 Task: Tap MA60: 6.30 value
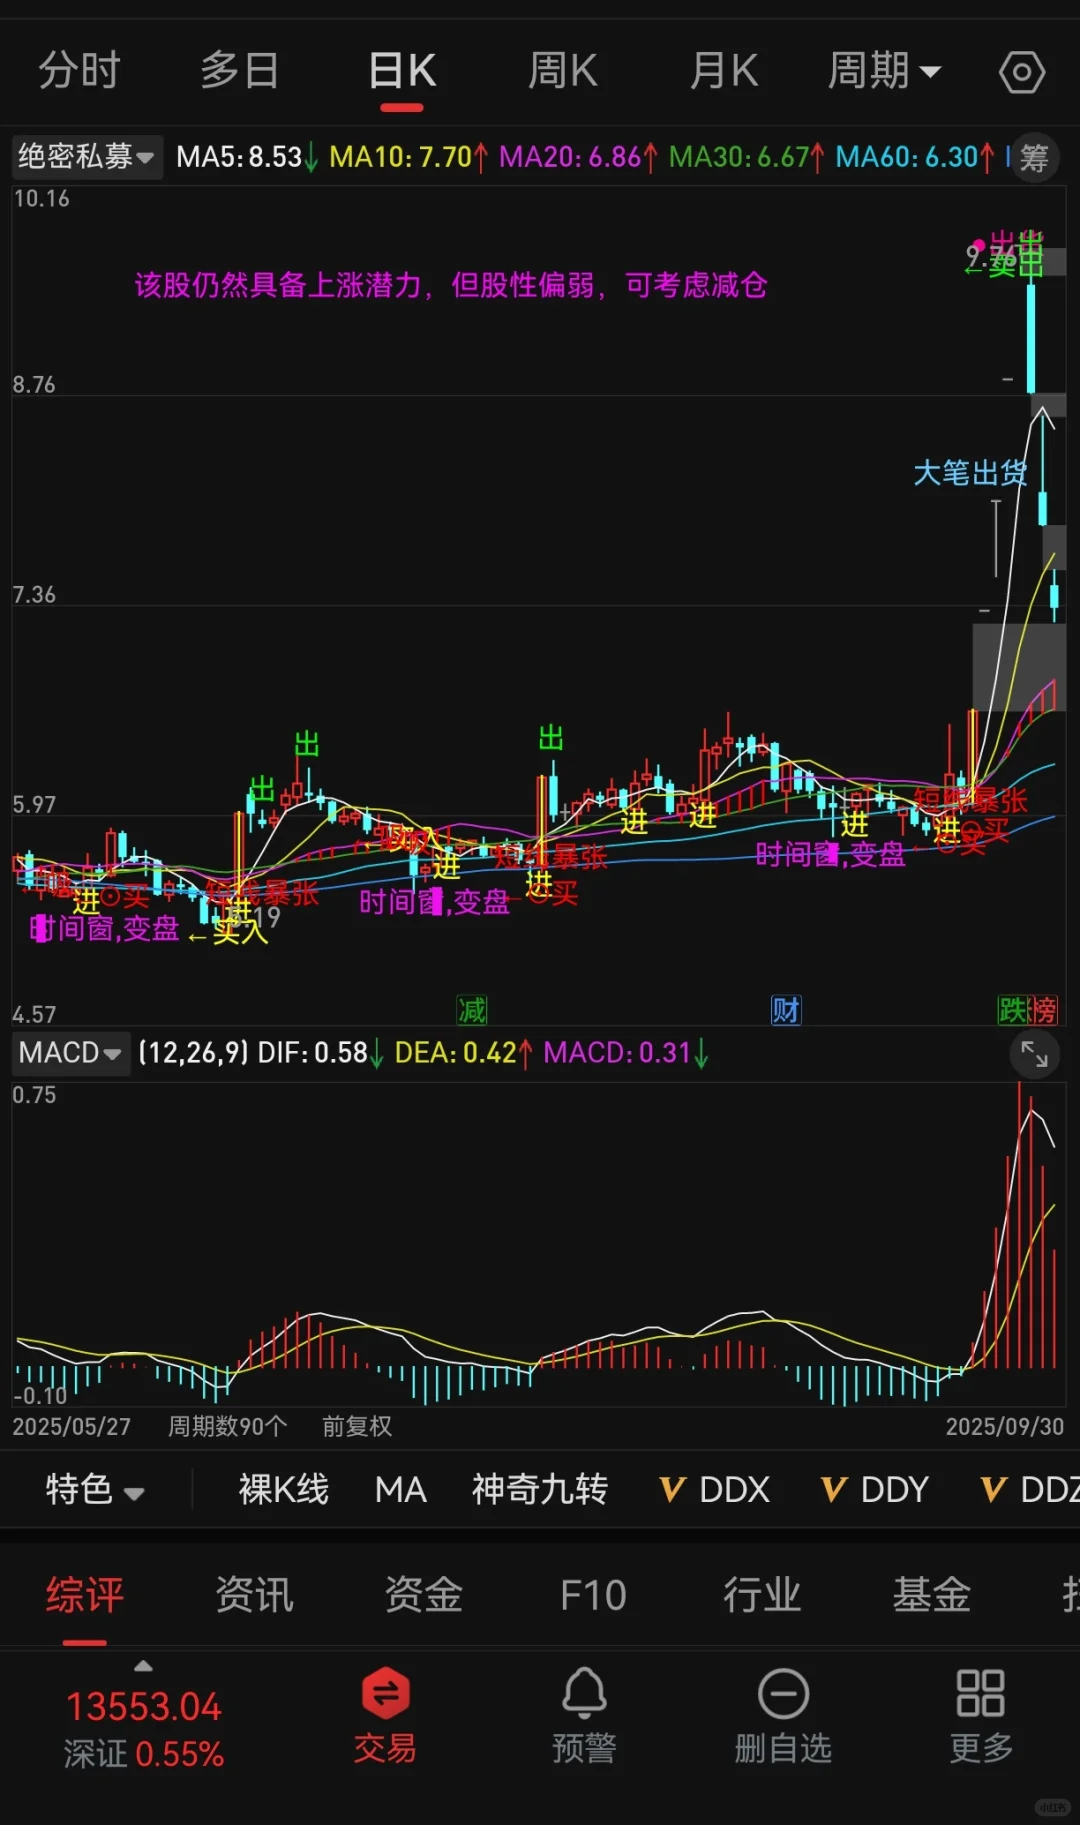pos(915,157)
